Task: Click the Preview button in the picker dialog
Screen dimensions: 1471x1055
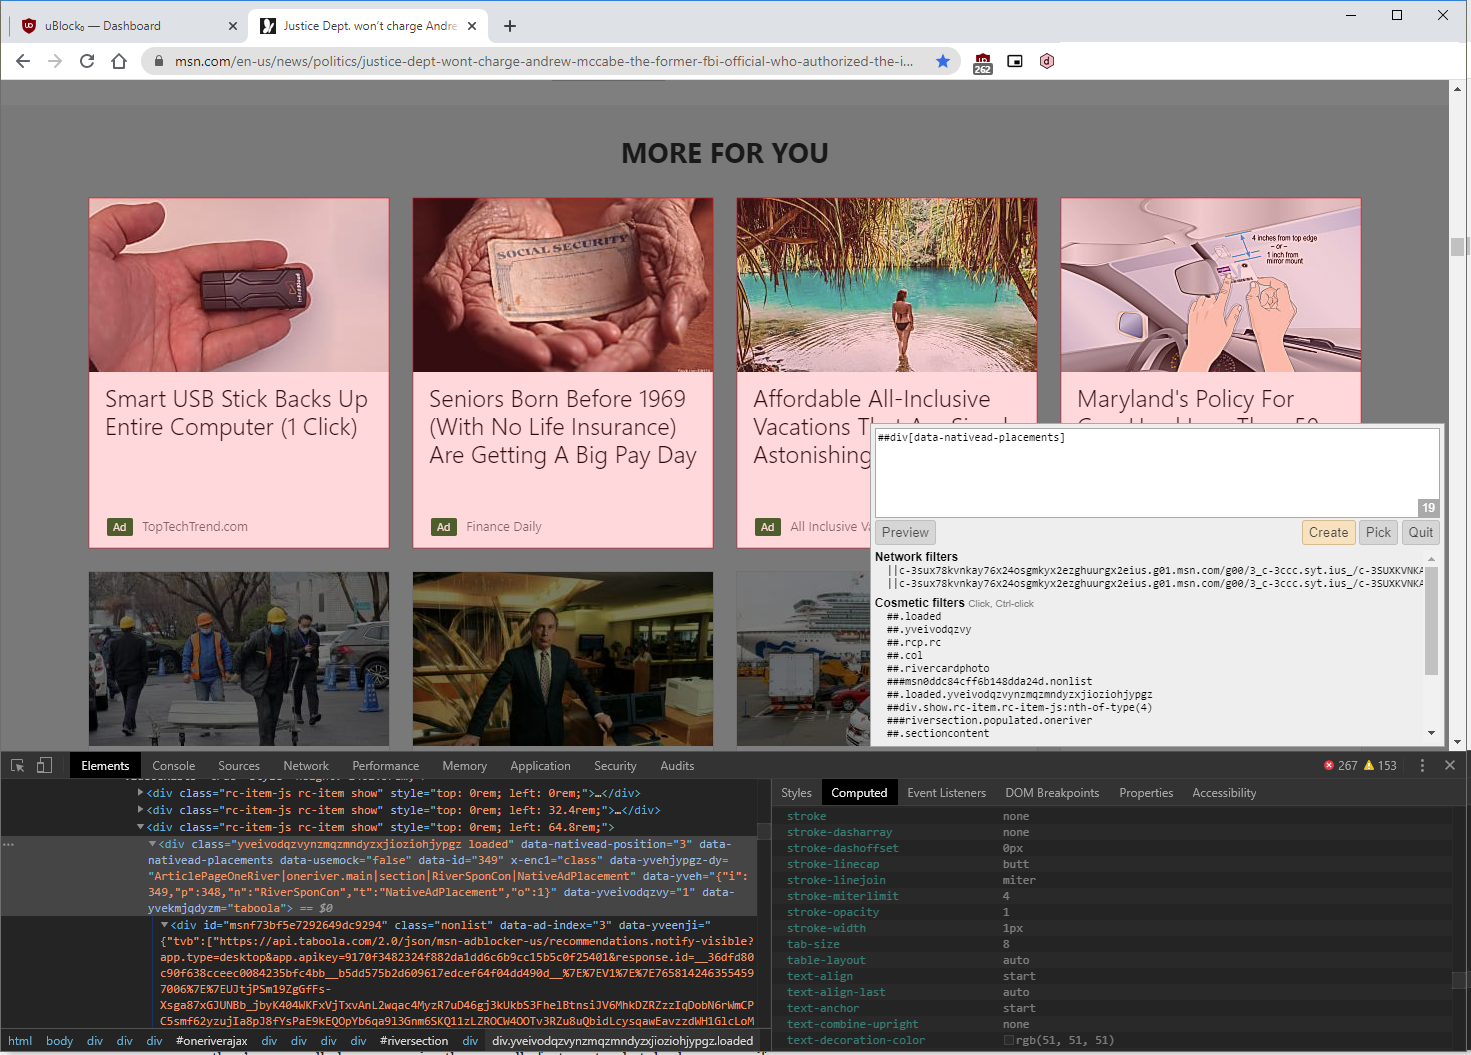Action: pyautogui.click(x=904, y=532)
